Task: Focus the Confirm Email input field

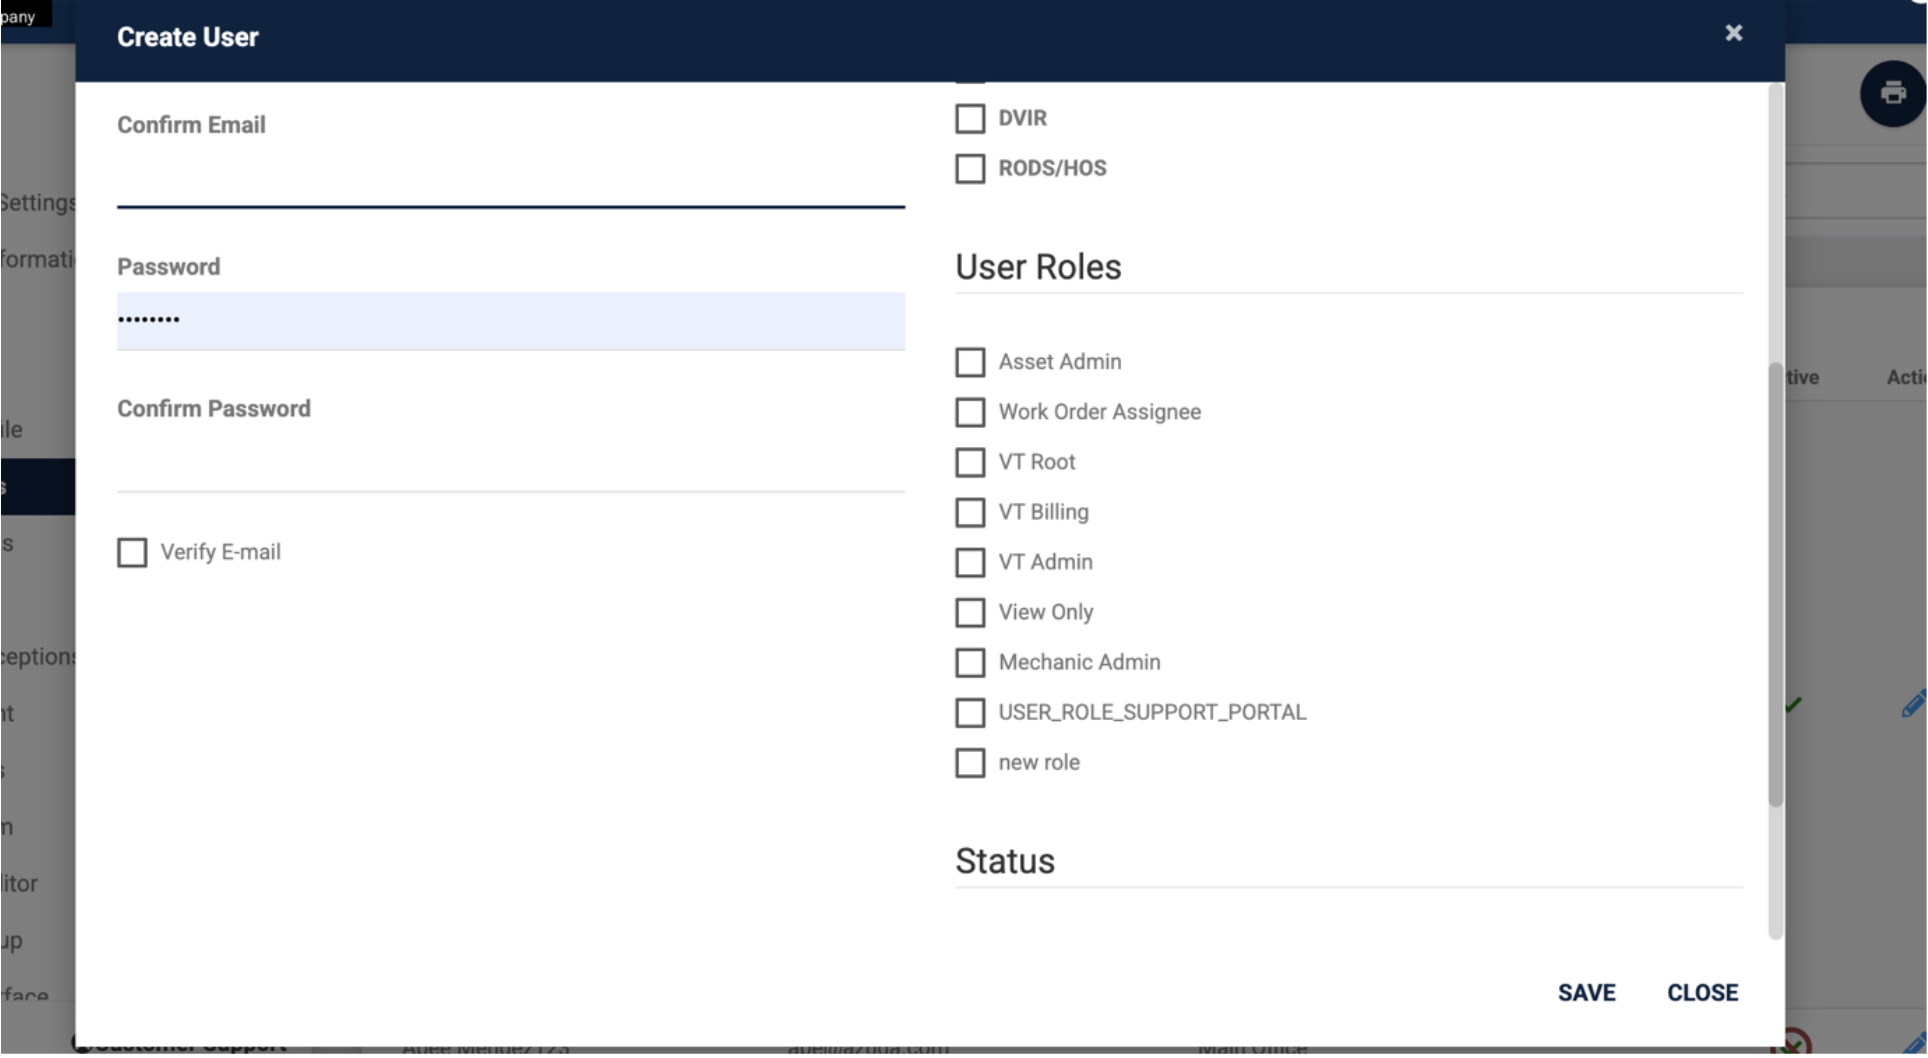Action: 511,178
